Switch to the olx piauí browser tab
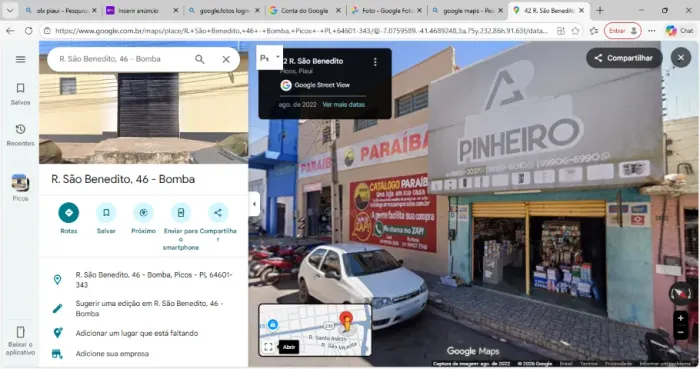The image size is (700, 369). pos(62,10)
